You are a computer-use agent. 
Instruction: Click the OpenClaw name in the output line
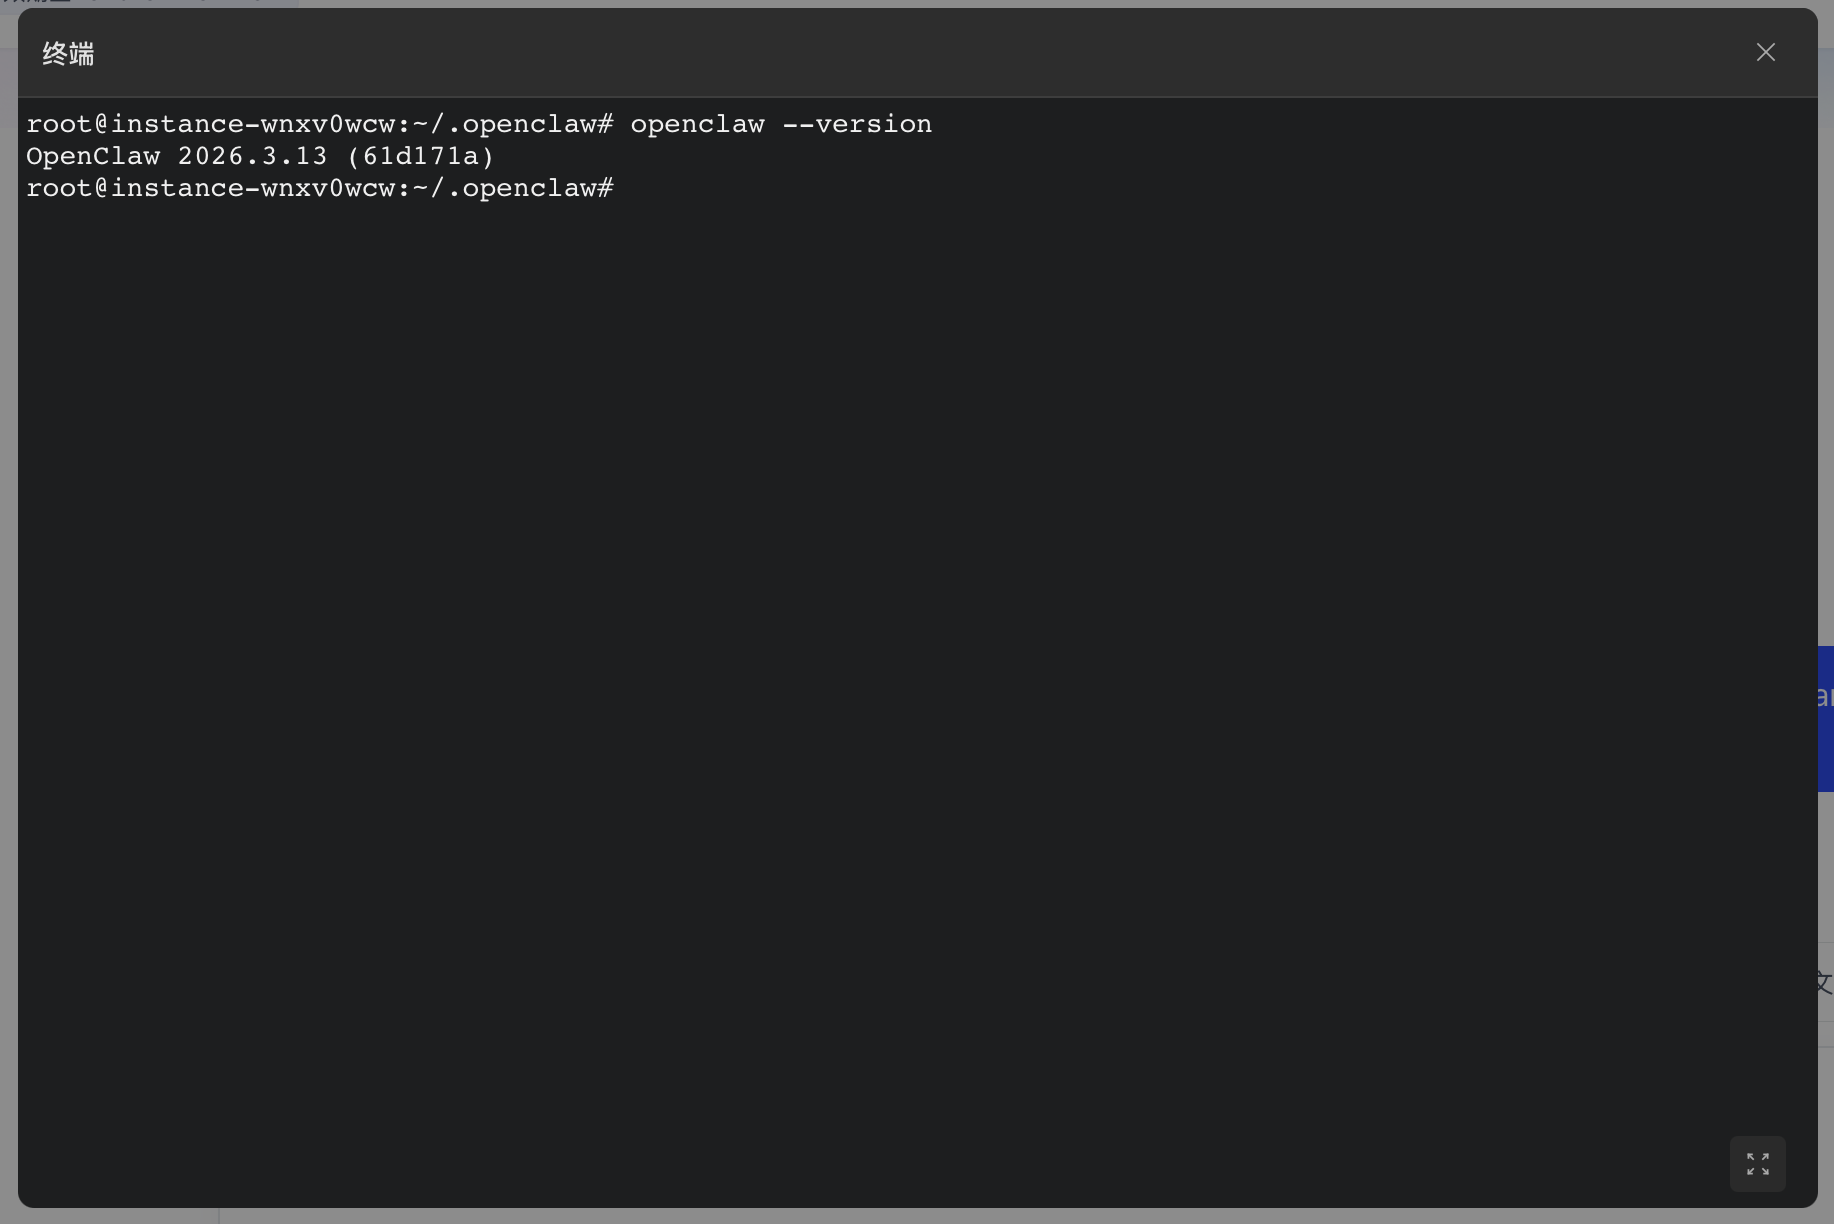pos(93,156)
